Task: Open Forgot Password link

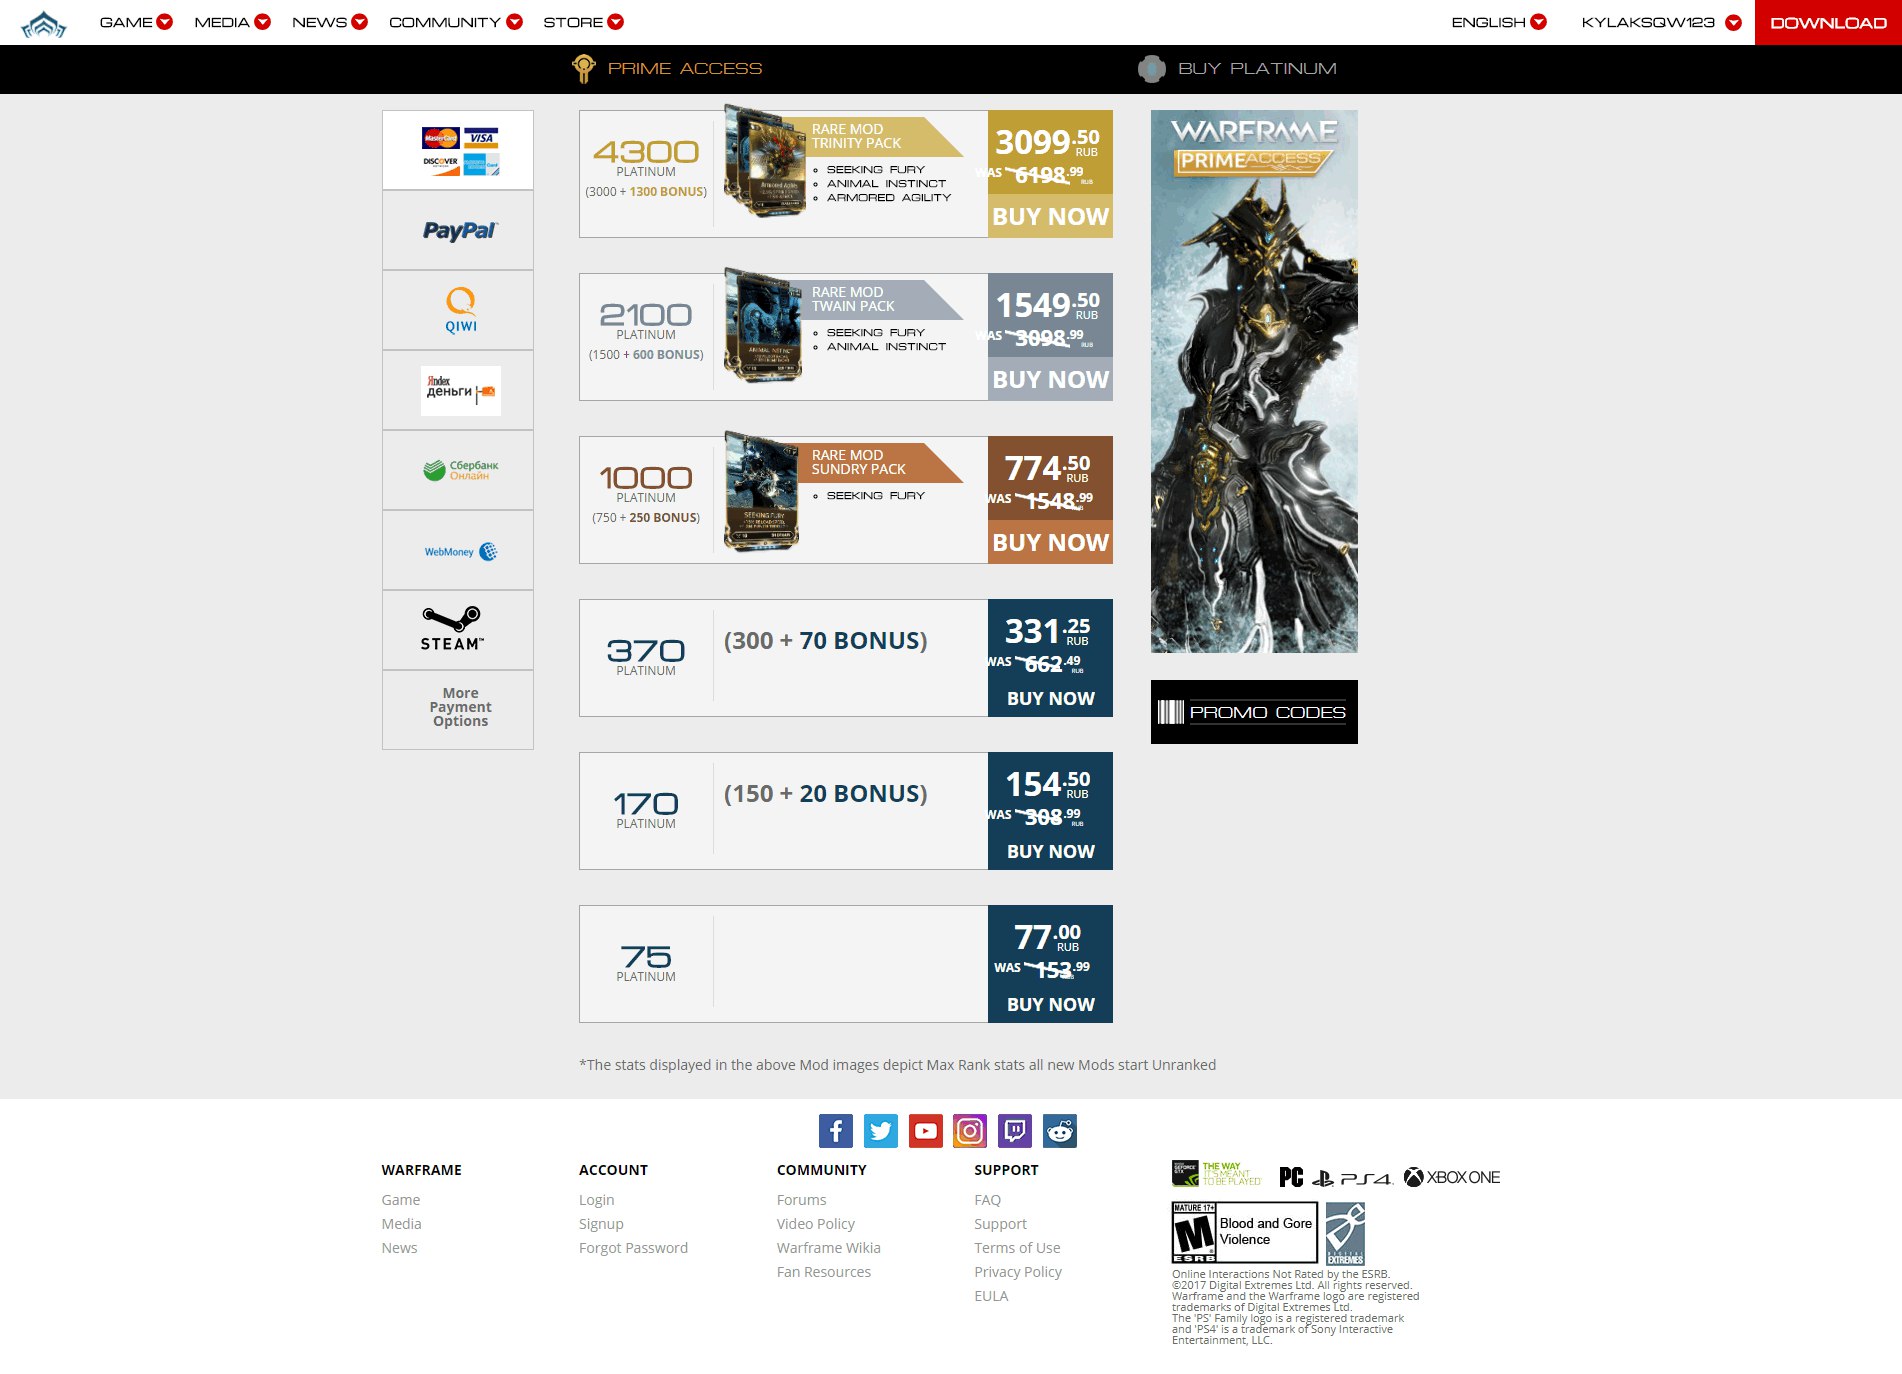Action: 633,1248
